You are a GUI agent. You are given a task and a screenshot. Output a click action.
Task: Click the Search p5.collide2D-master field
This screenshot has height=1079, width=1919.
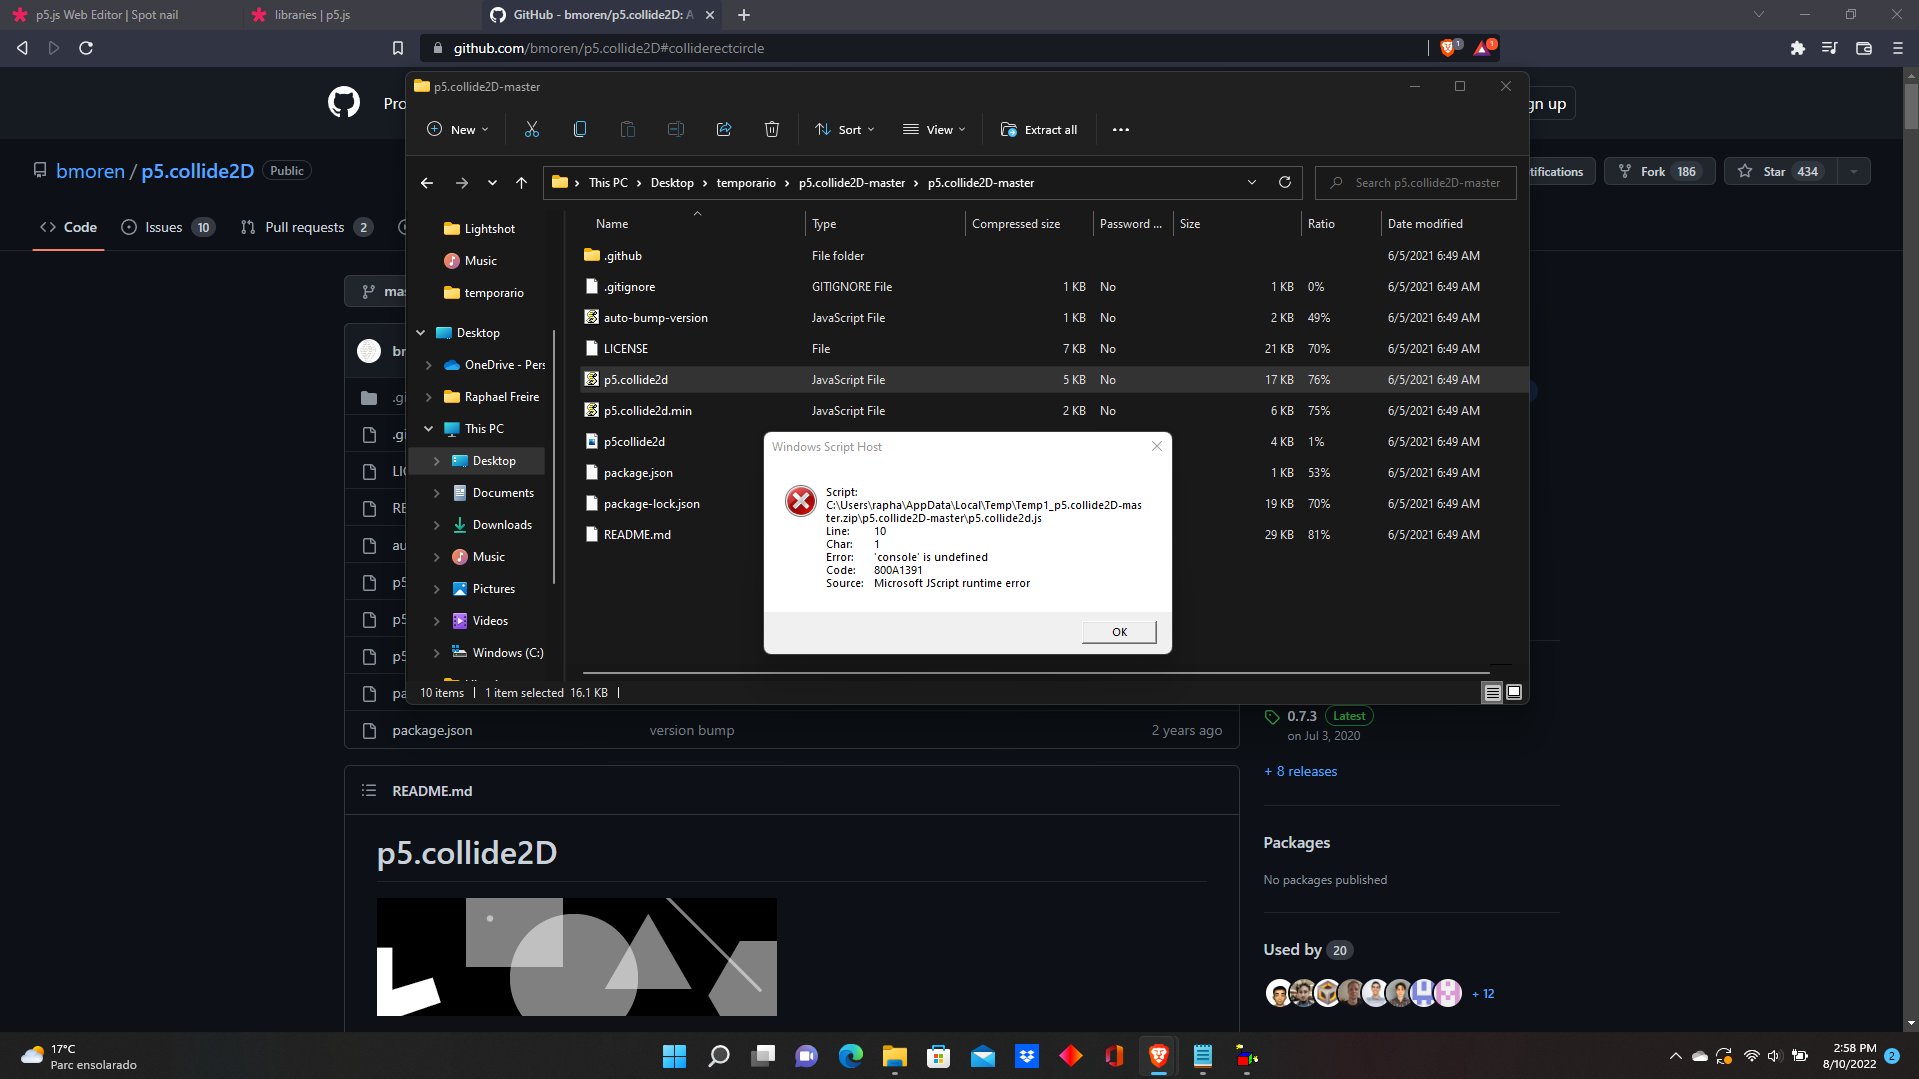click(1416, 183)
